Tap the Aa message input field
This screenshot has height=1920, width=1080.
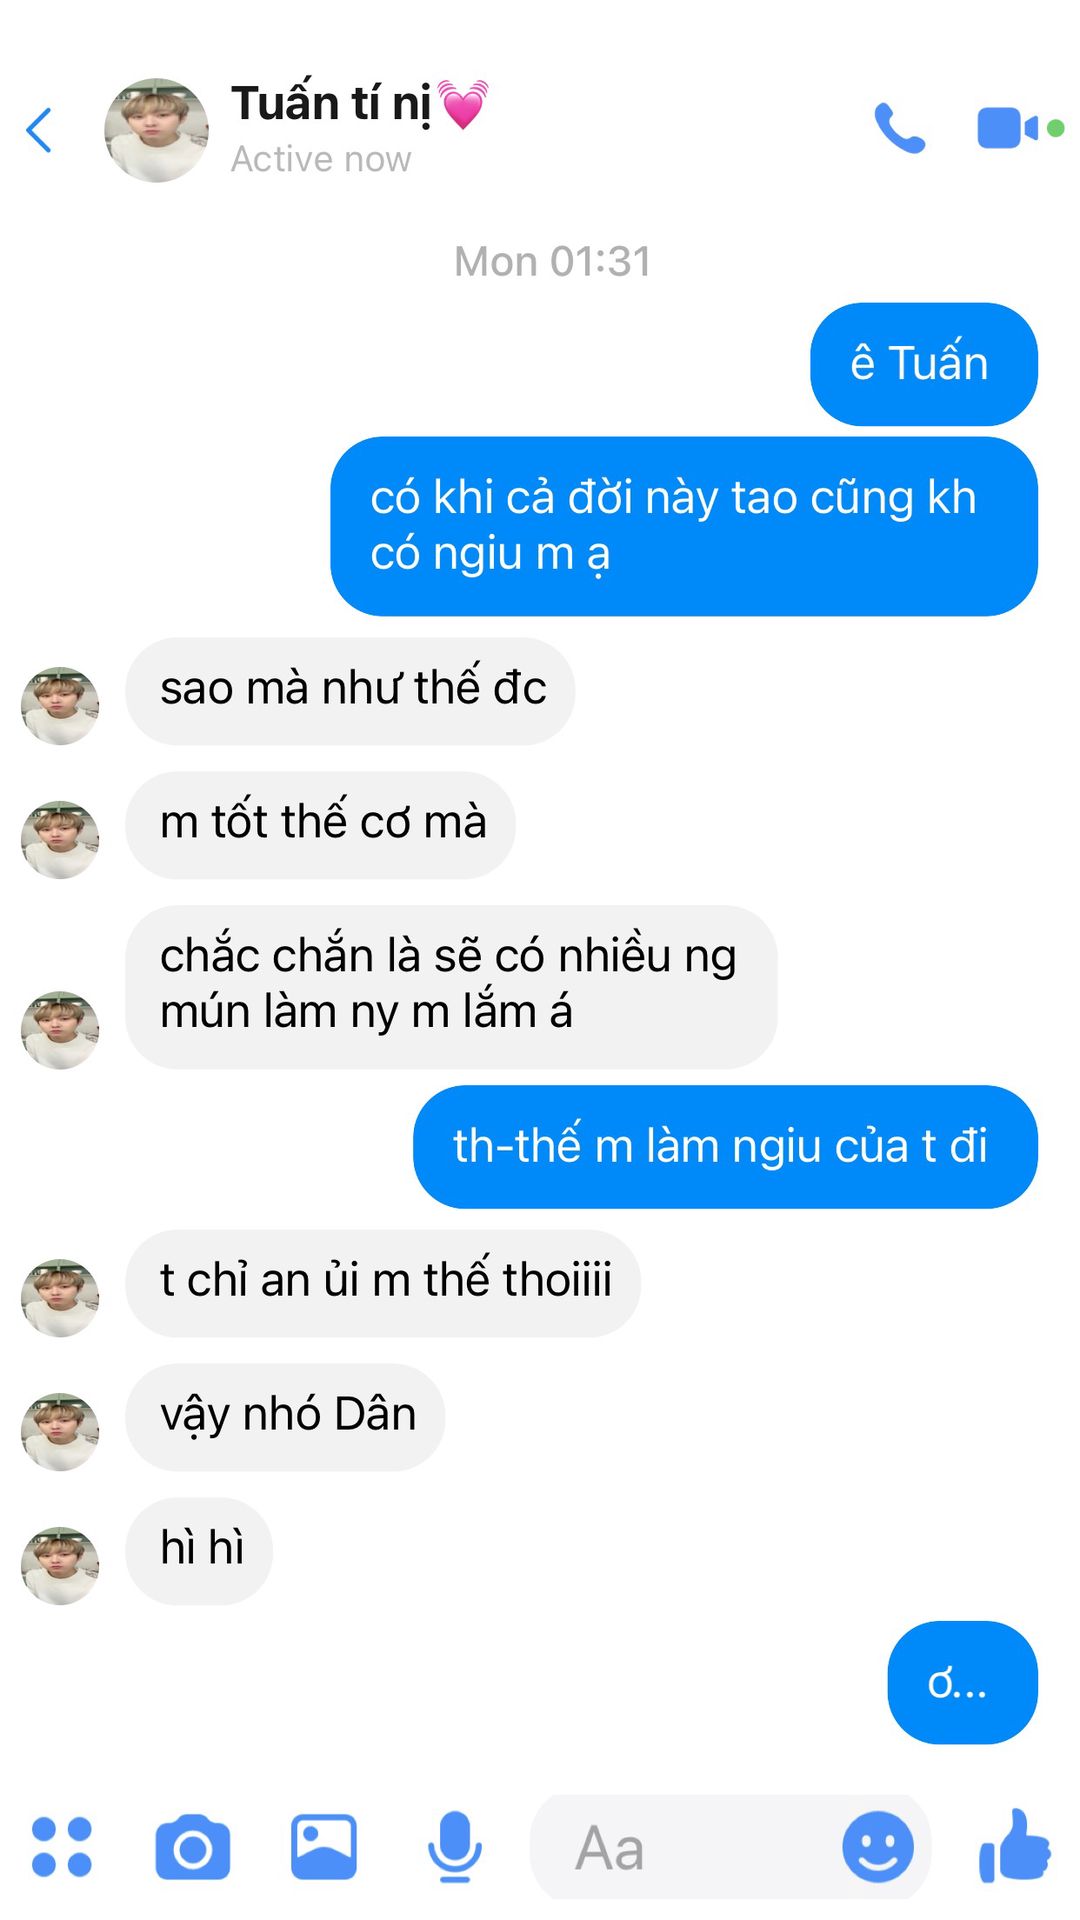[730, 1847]
